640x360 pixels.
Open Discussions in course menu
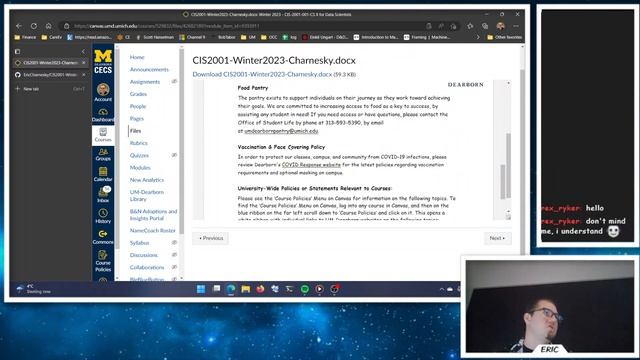(x=144, y=255)
